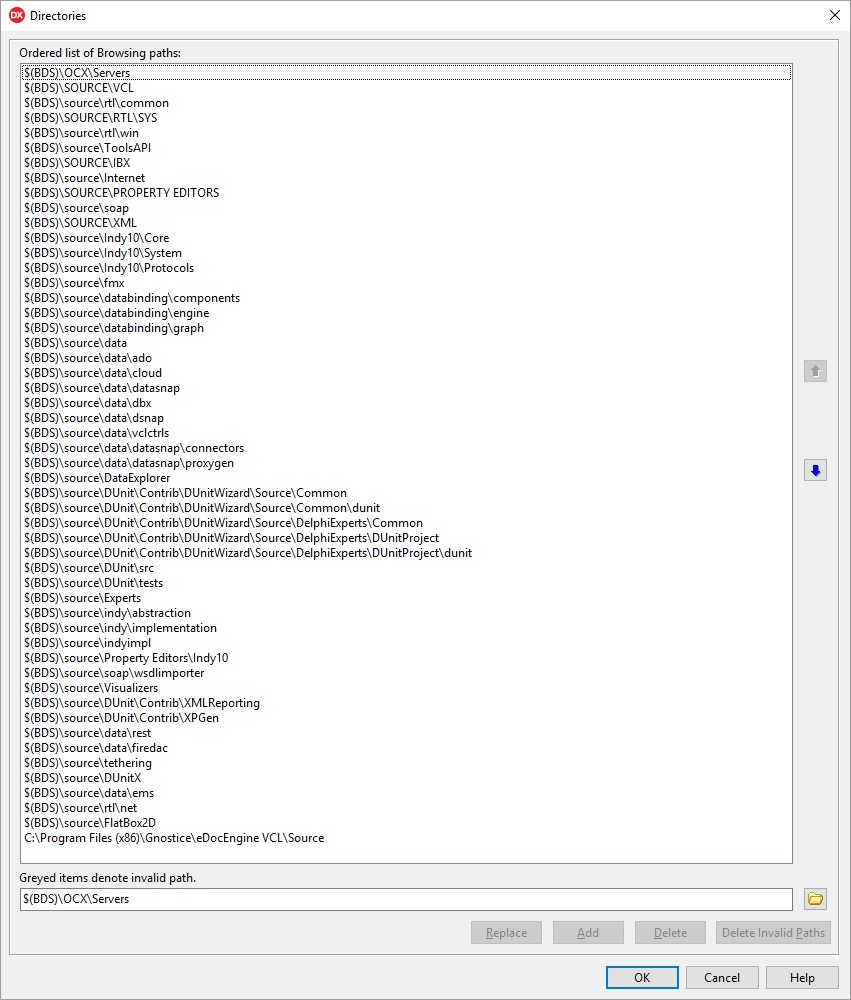Click the Cancel button
The image size is (851, 1000).
coord(722,978)
